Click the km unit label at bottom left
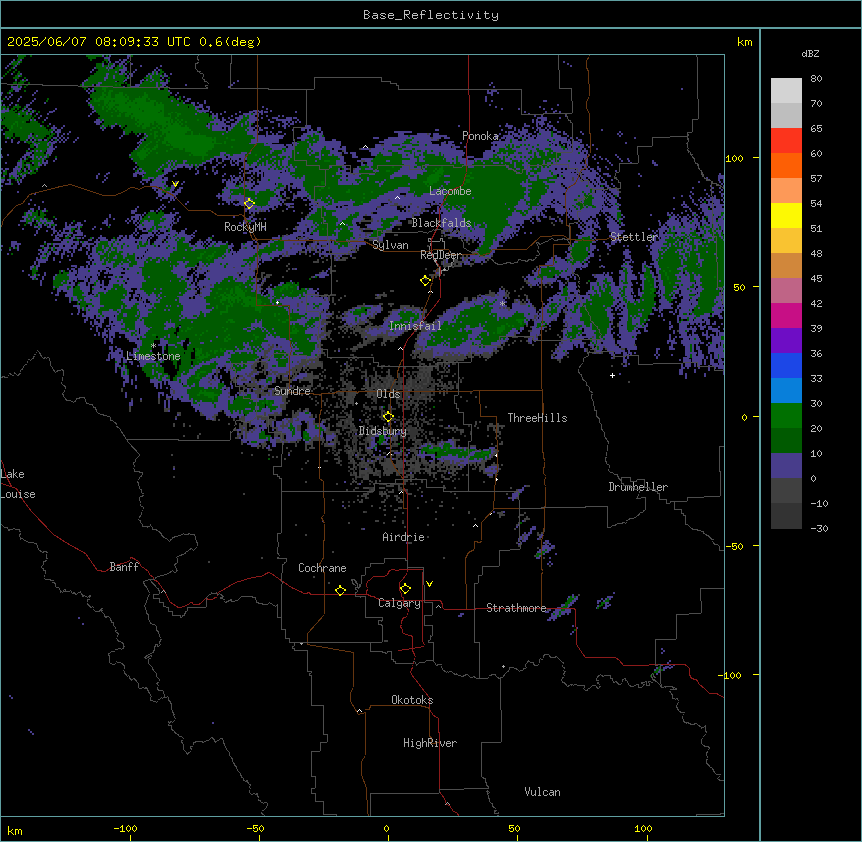The image size is (862, 842). coord(15,830)
